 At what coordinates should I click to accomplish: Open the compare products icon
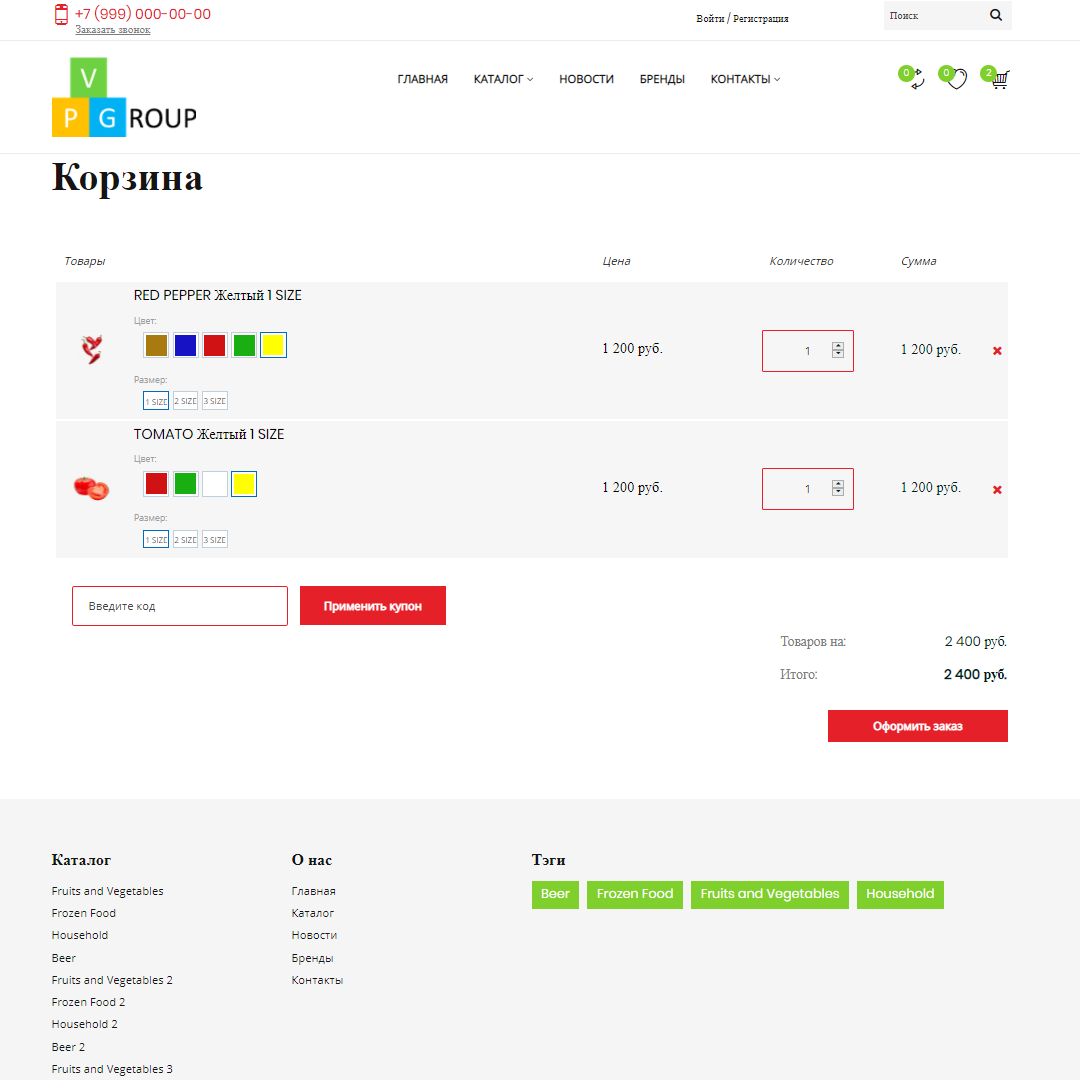916,80
